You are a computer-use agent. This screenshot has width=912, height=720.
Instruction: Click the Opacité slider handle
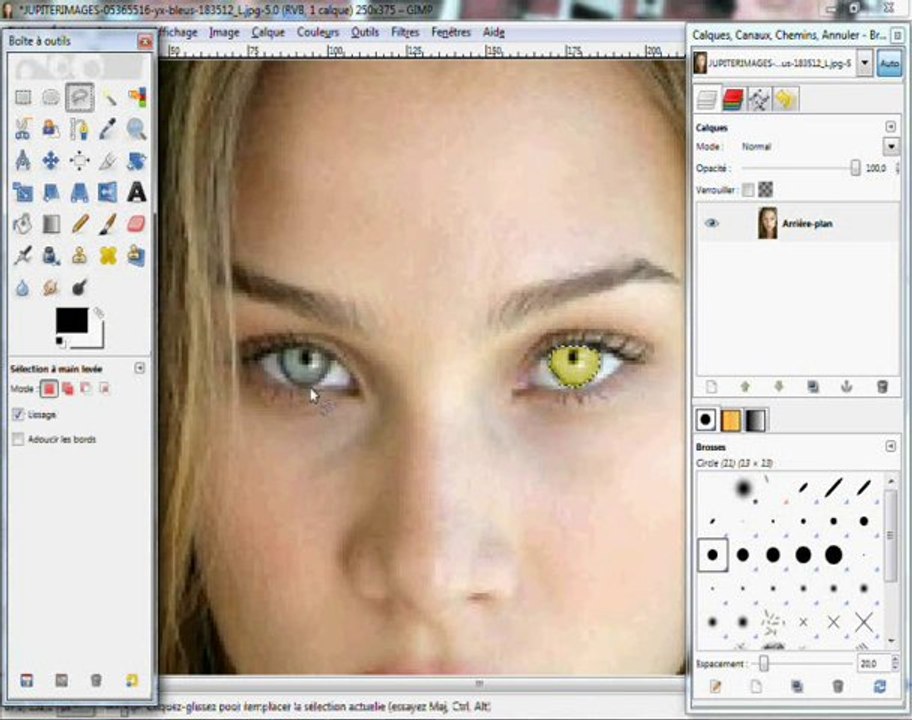[855, 168]
